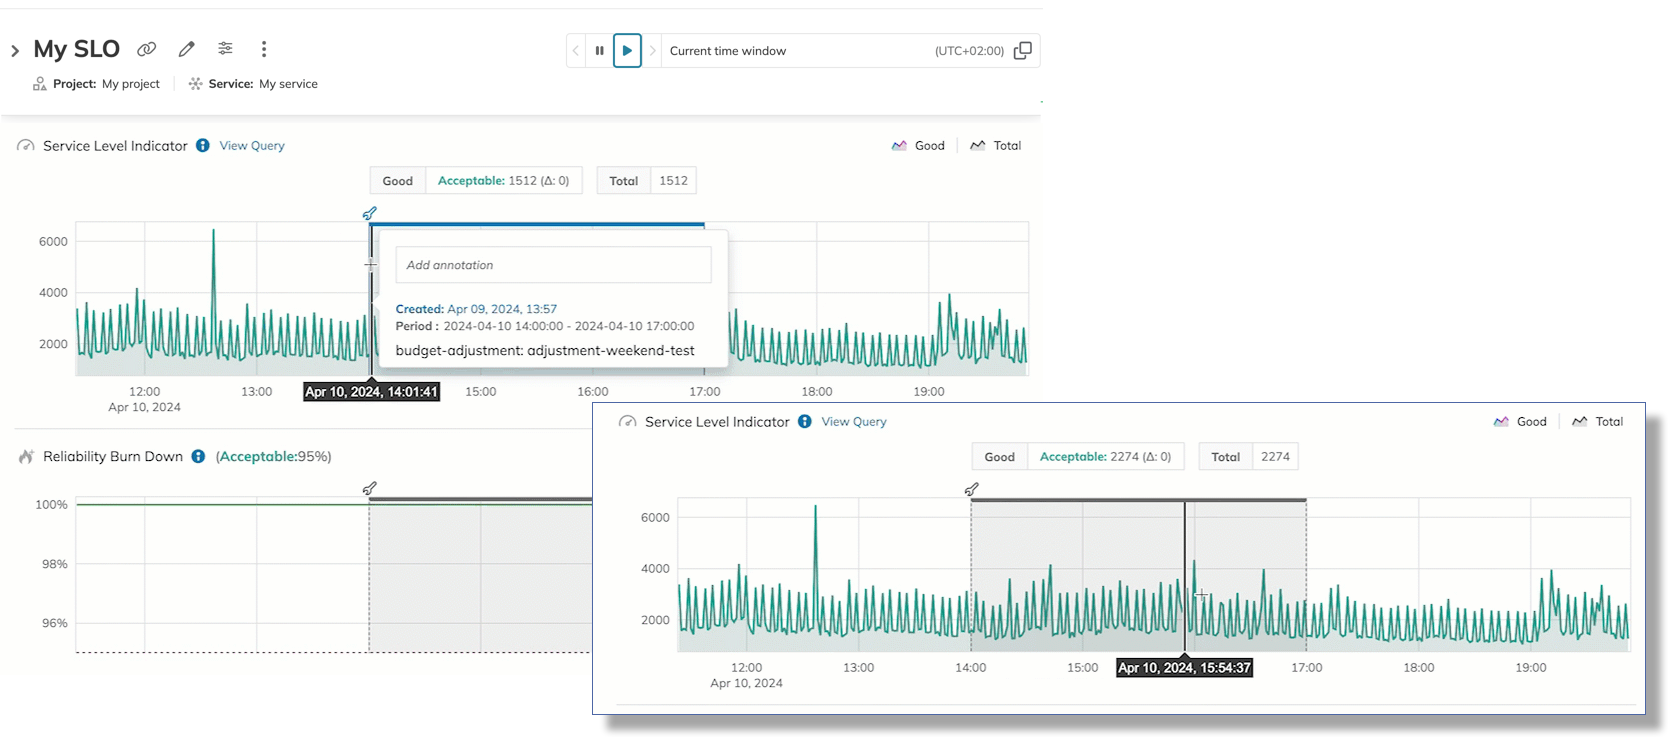
Task: Click the Apr 10, 2024, 14:01:41 timestamp label
Action: pos(372,392)
